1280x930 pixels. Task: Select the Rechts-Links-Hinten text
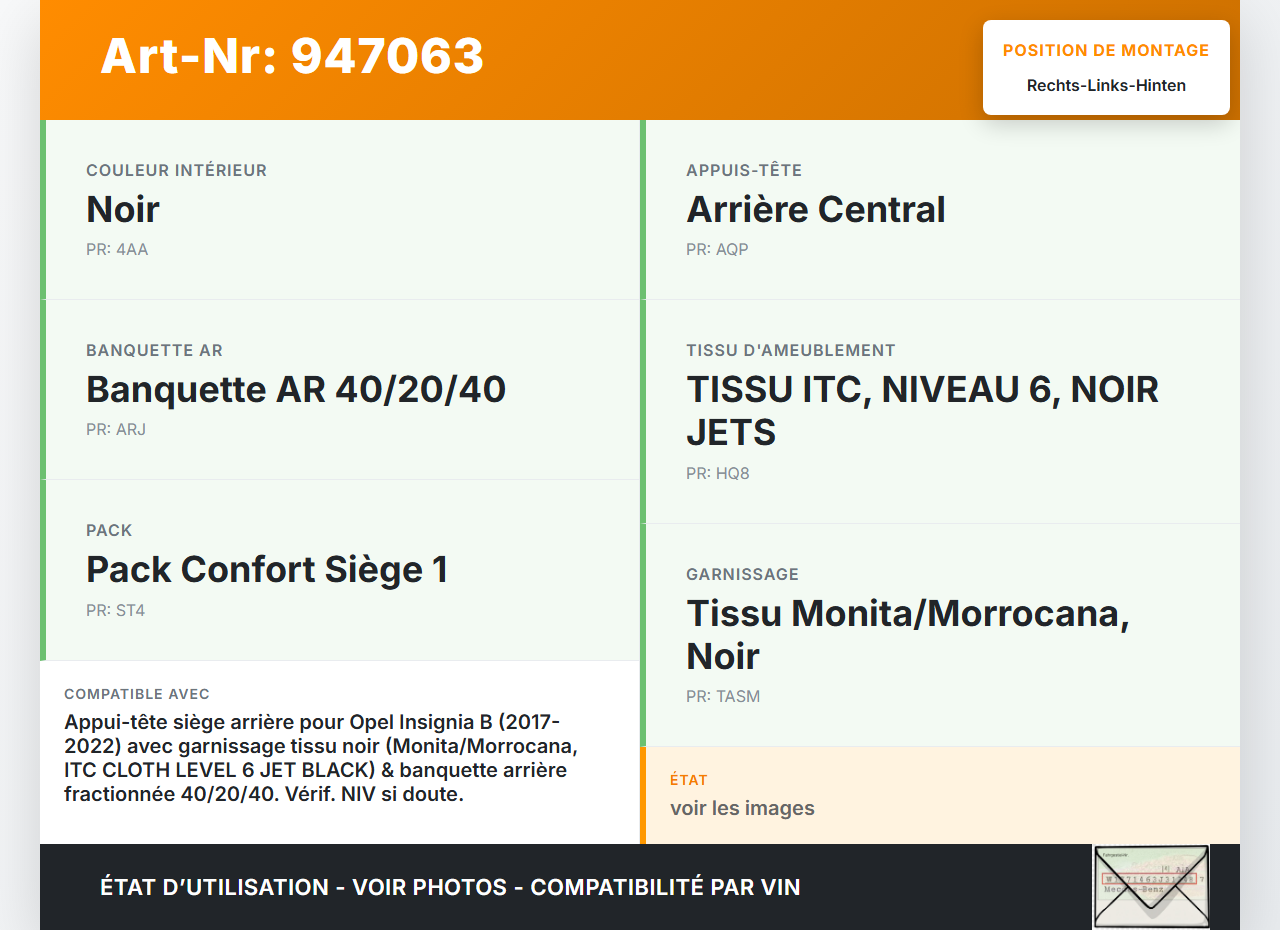(x=1106, y=86)
